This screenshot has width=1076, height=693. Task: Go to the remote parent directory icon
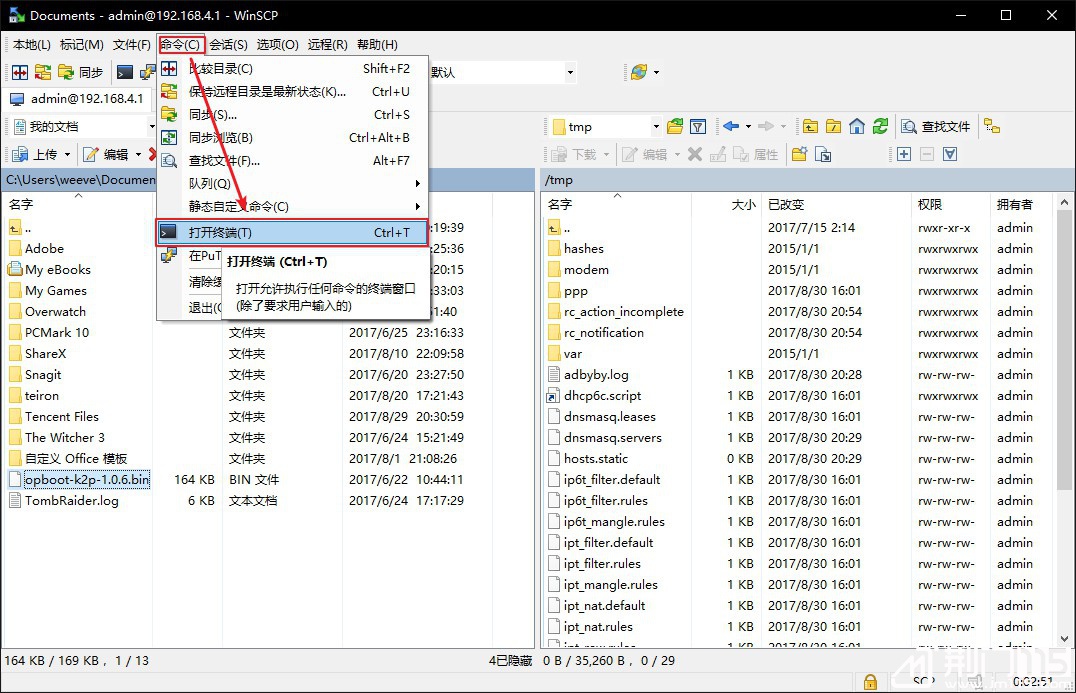(x=810, y=126)
